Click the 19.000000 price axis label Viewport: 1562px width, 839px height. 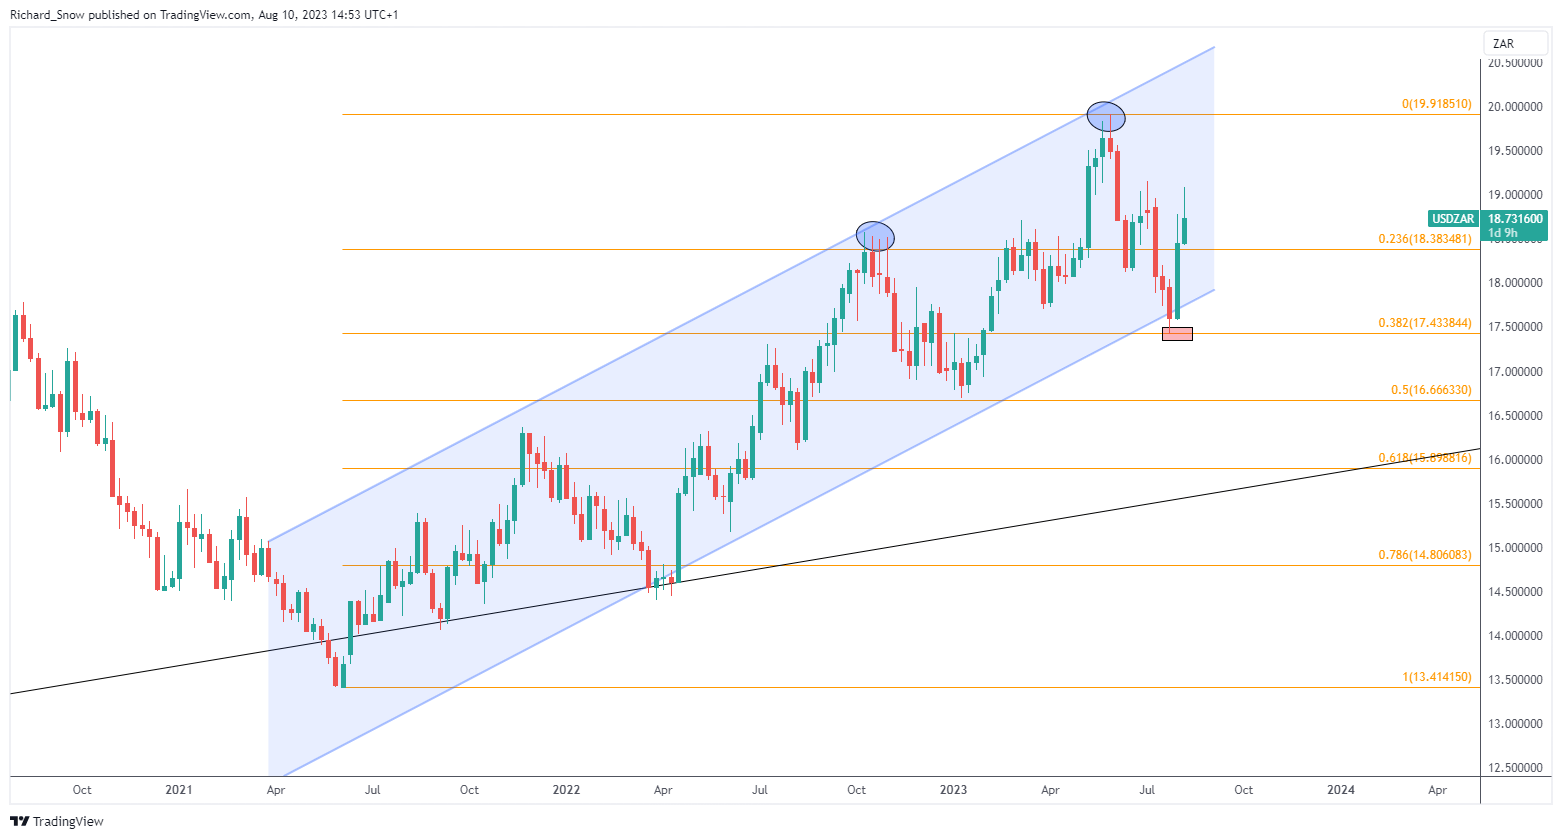tap(1515, 195)
